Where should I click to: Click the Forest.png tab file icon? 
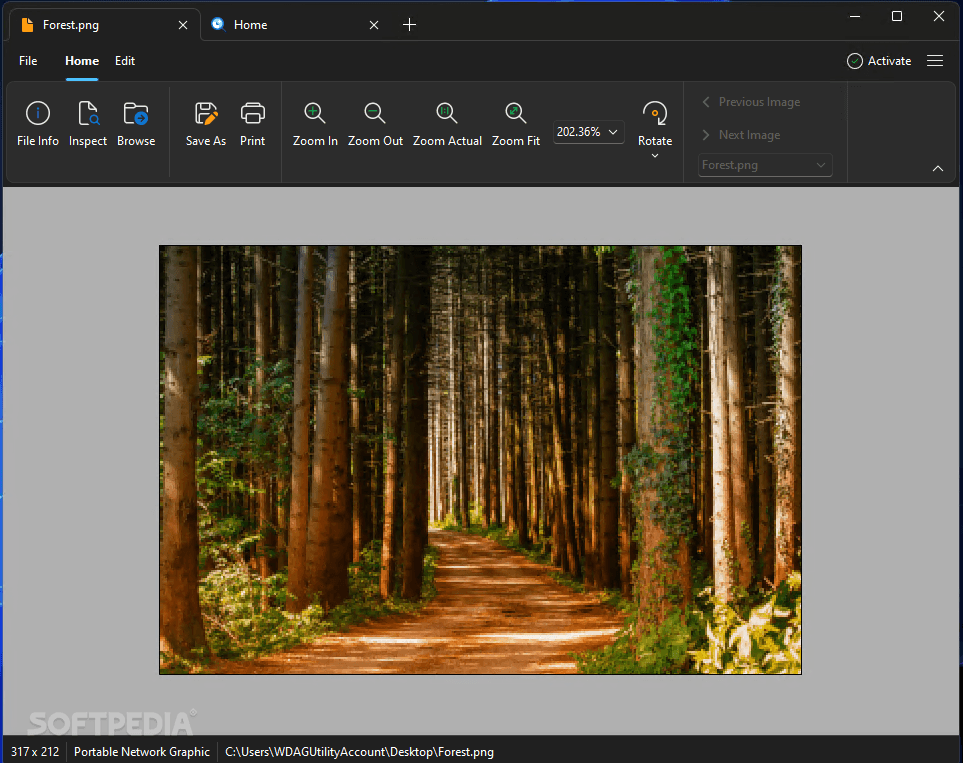coord(27,25)
